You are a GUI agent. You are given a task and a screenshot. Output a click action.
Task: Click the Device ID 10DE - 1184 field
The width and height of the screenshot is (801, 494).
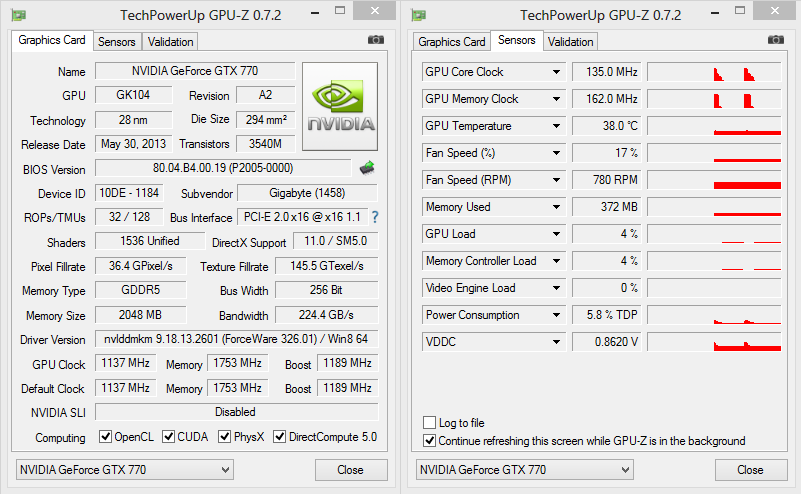pos(129,193)
